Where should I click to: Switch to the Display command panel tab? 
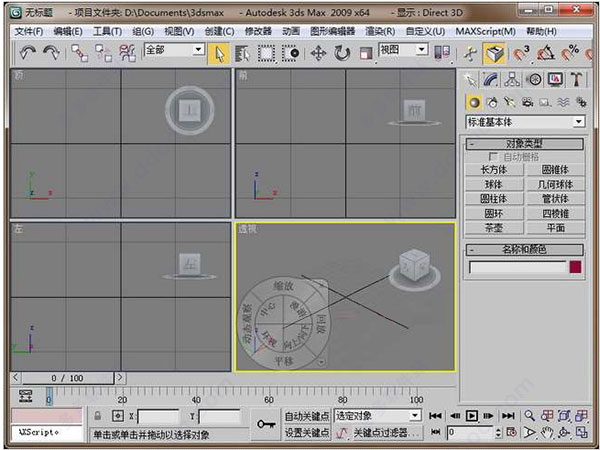(555, 80)
